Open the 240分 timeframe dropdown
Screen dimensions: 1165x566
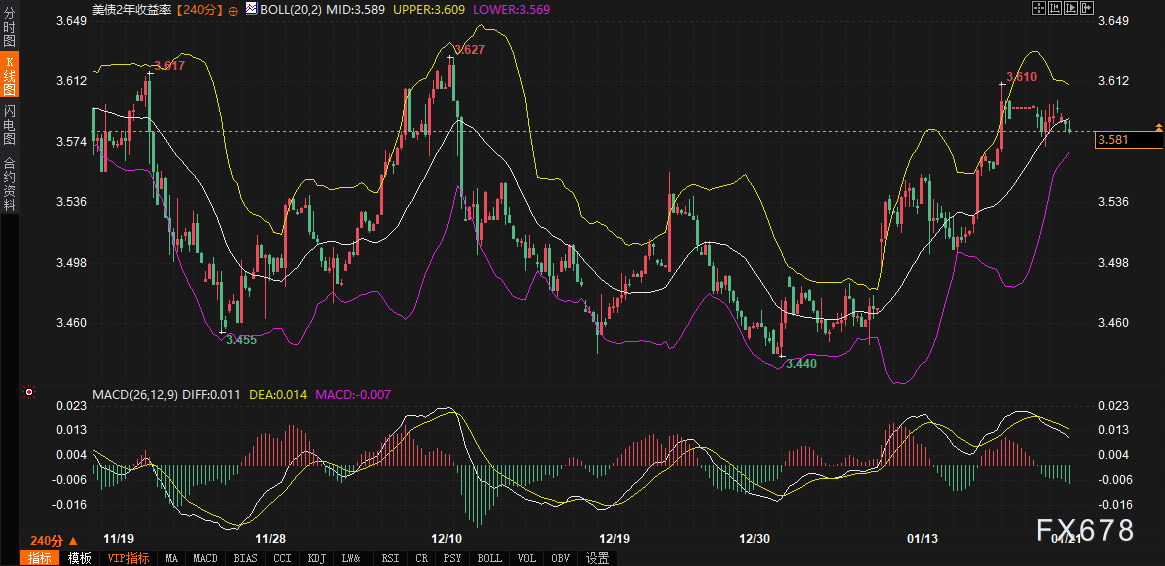(54, 540)
